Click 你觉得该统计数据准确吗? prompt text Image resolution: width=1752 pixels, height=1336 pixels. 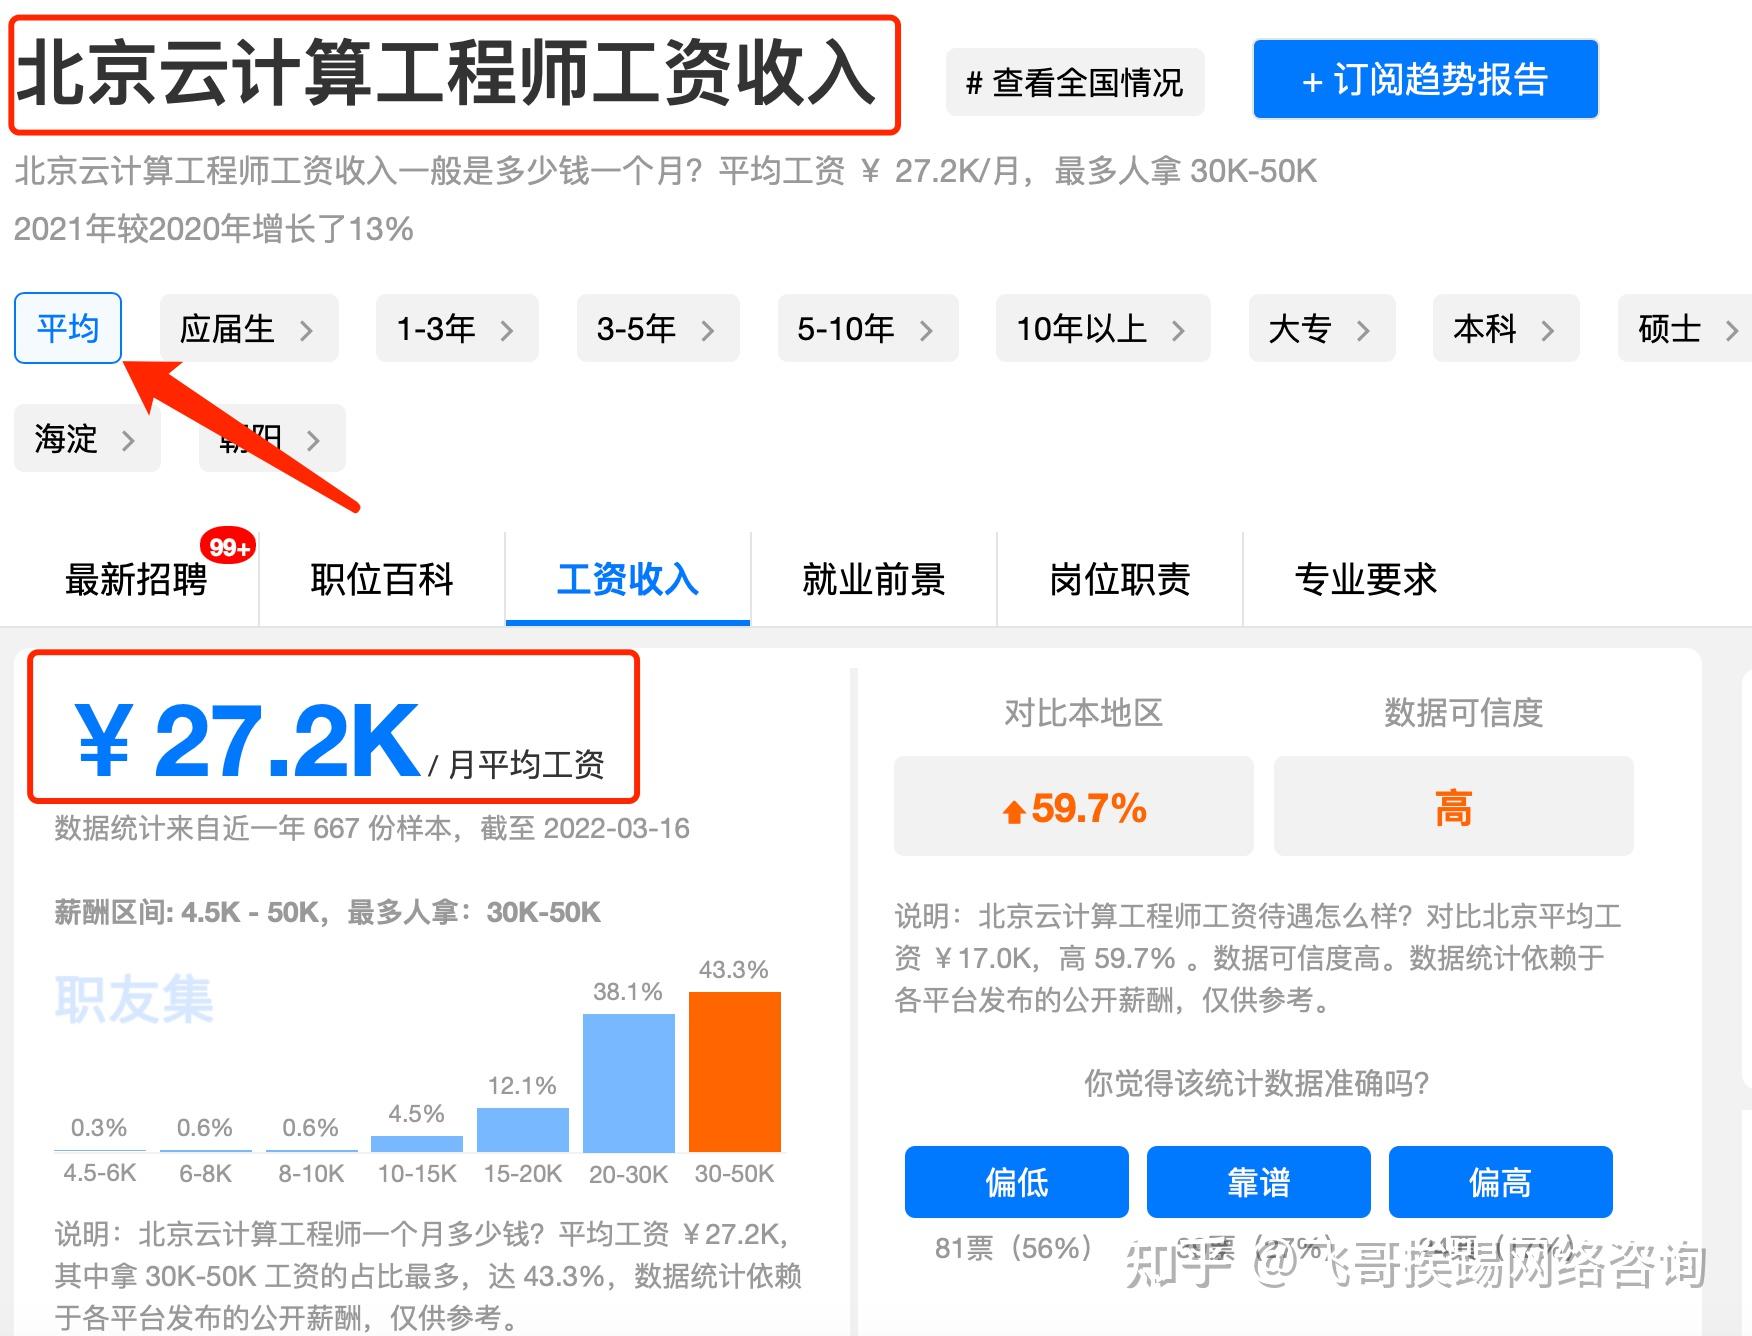pyautogui.click(x=1257, y=1082)
